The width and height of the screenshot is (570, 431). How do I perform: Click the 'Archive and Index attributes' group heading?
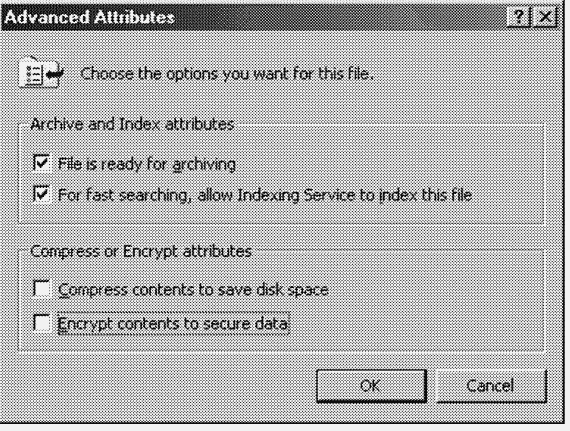(x=132, y=124)
